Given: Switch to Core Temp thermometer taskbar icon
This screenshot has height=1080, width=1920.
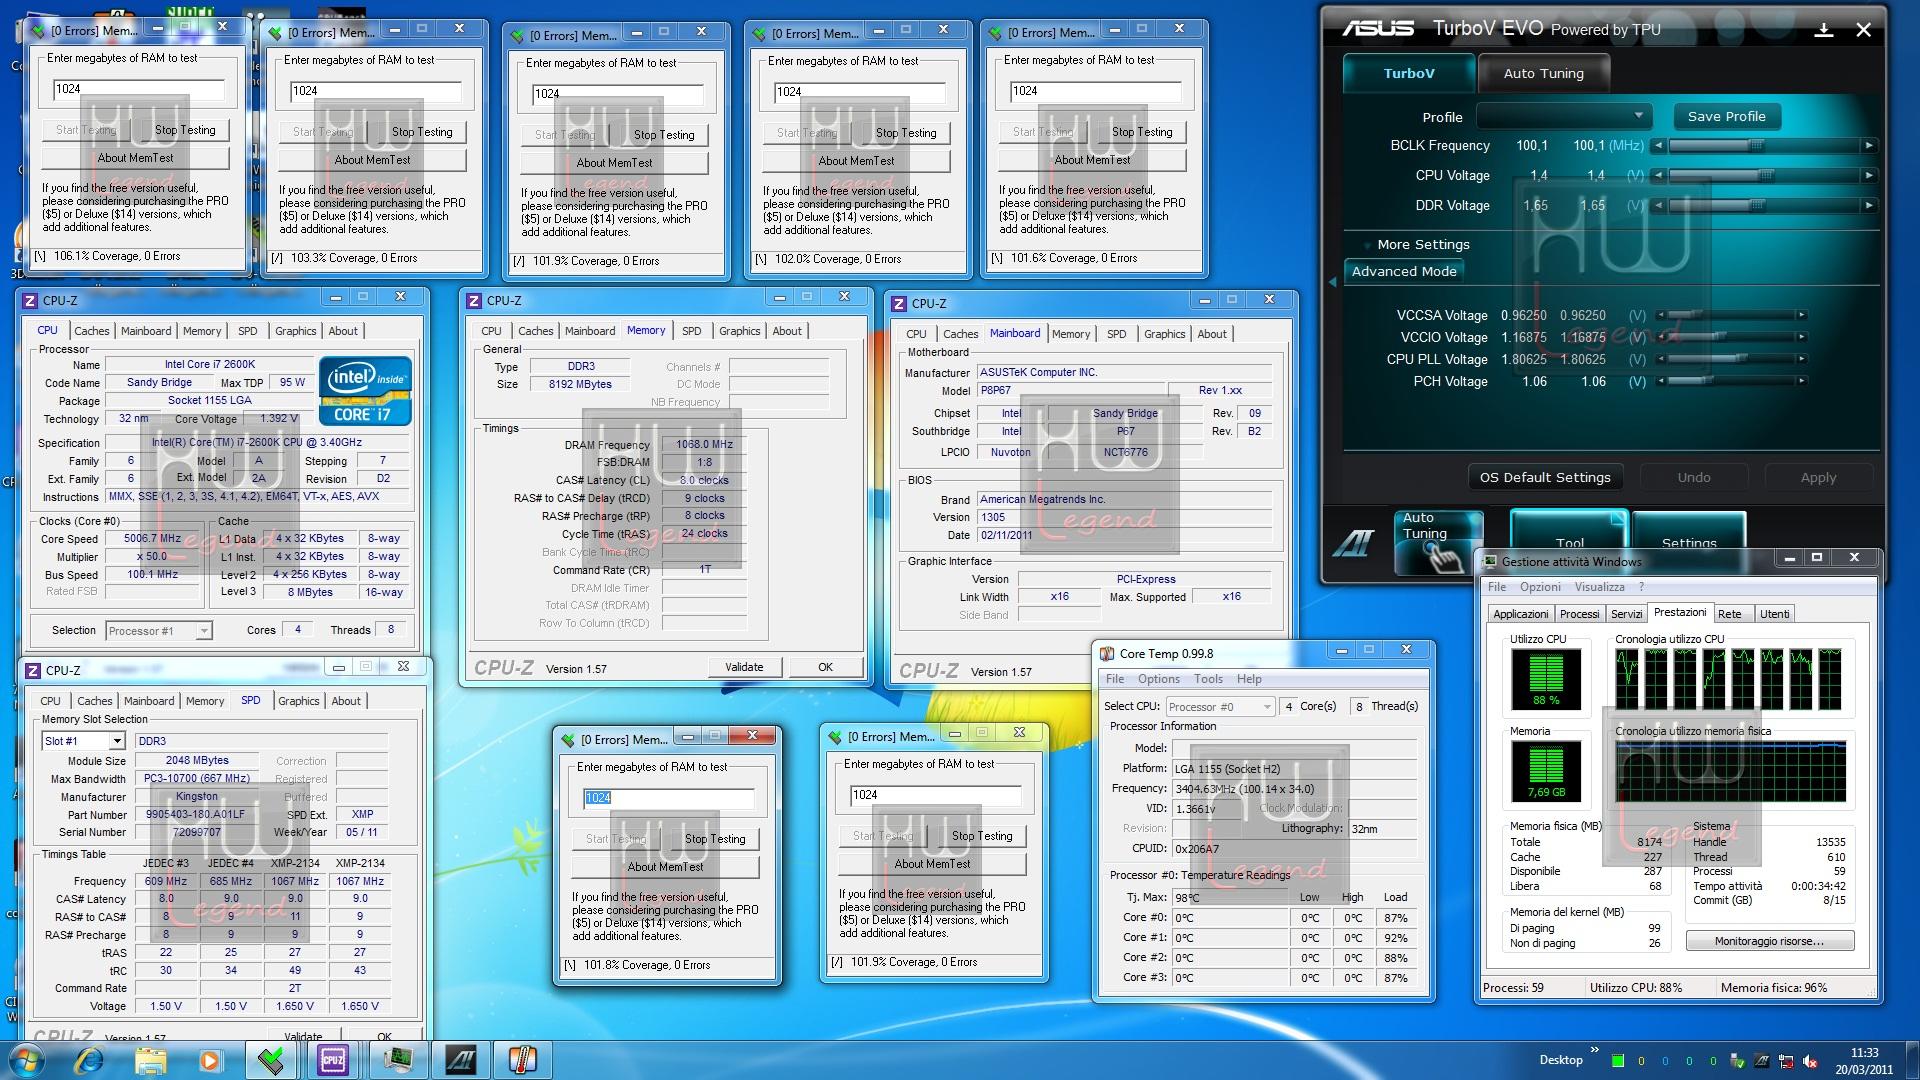Looking at the screenshot, I should click(523, 1060).
